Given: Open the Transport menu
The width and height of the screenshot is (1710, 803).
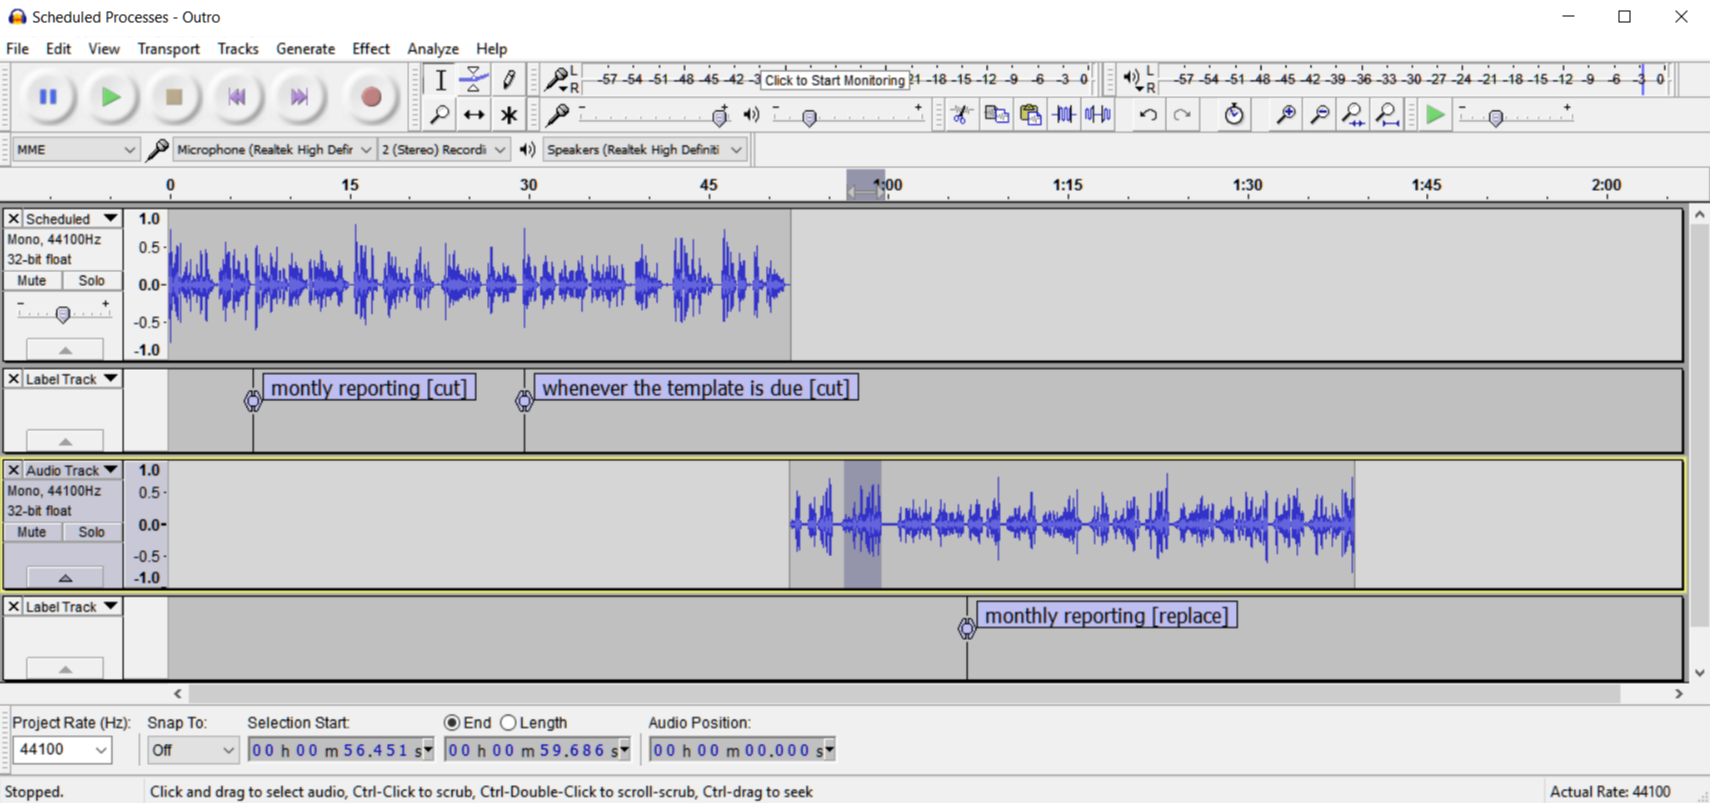Looking at the screenshot, I should point(168,48).
